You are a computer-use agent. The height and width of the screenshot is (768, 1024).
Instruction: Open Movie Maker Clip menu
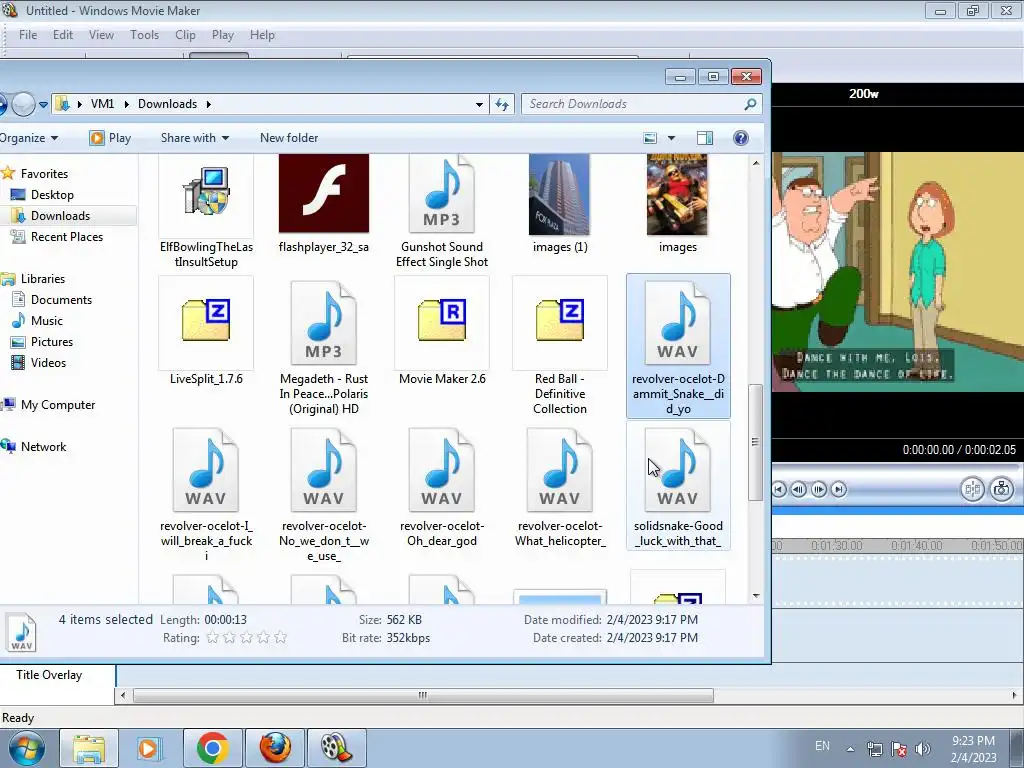click(x=185, y=35)
